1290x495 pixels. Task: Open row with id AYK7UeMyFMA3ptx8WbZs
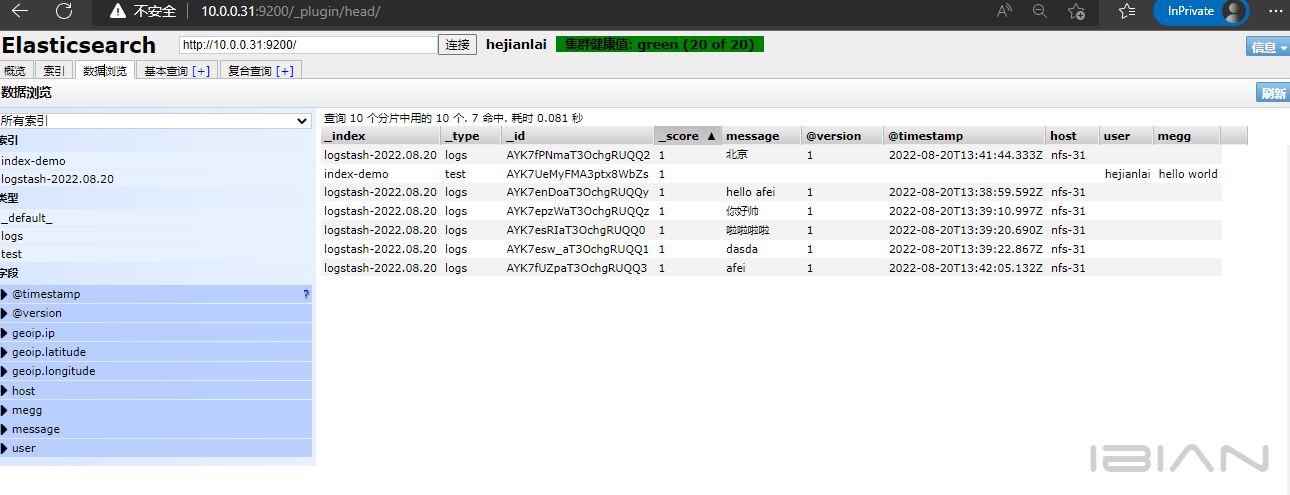pyautogui.click(x=771, y=174)
